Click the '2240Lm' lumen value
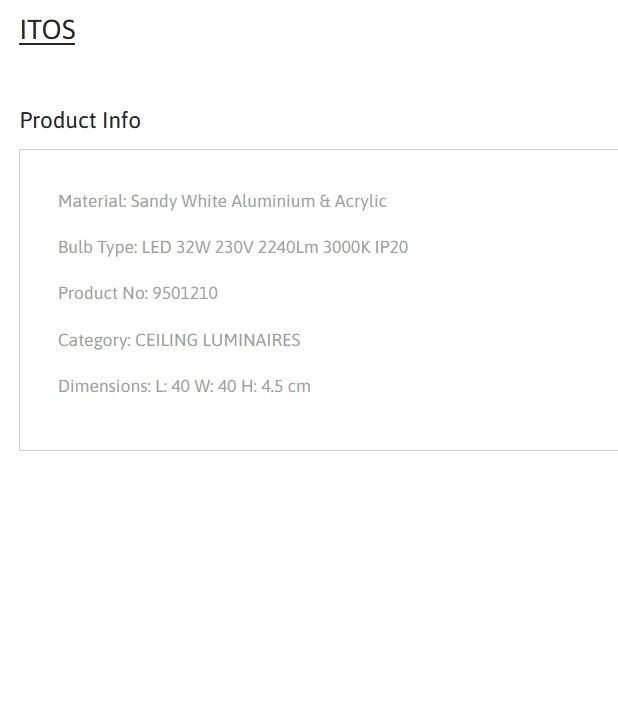This screenshot has width=618, height=727. (x=288, y=247)
